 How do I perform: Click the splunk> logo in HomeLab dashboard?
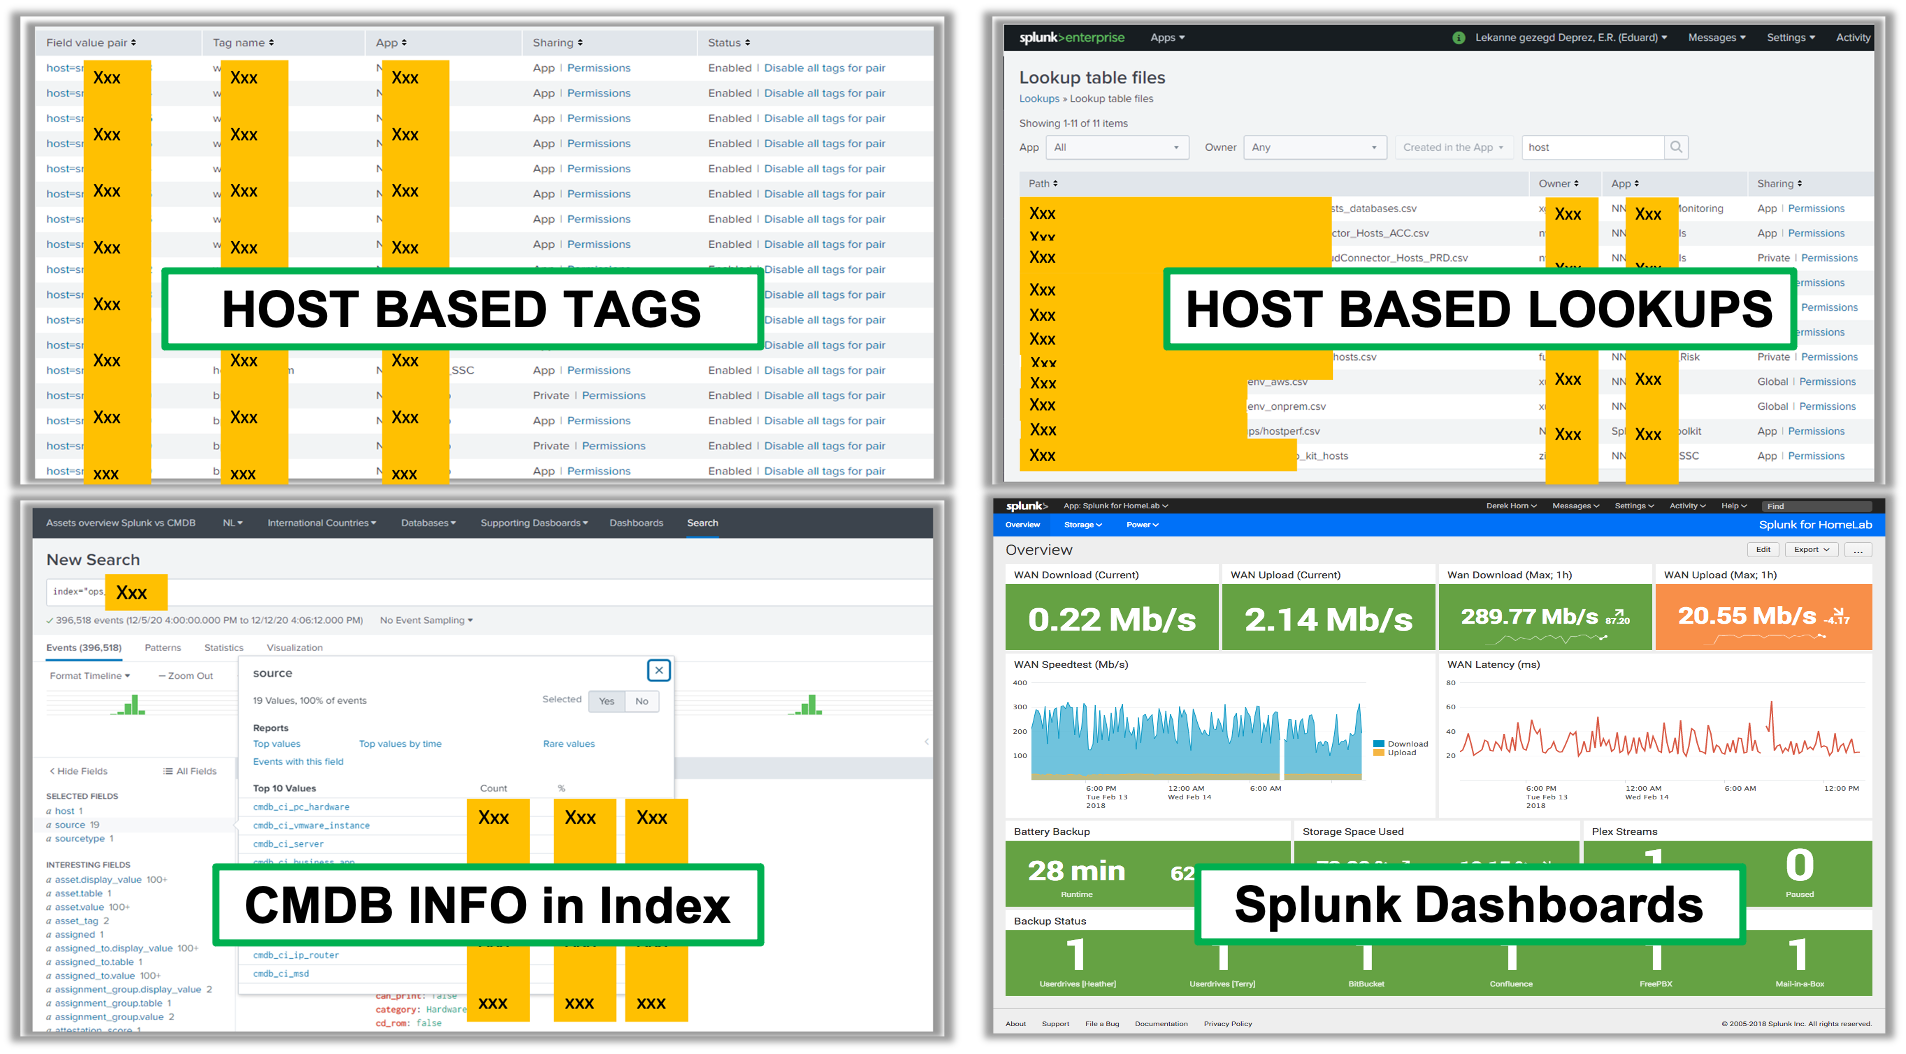point(1026,506)
